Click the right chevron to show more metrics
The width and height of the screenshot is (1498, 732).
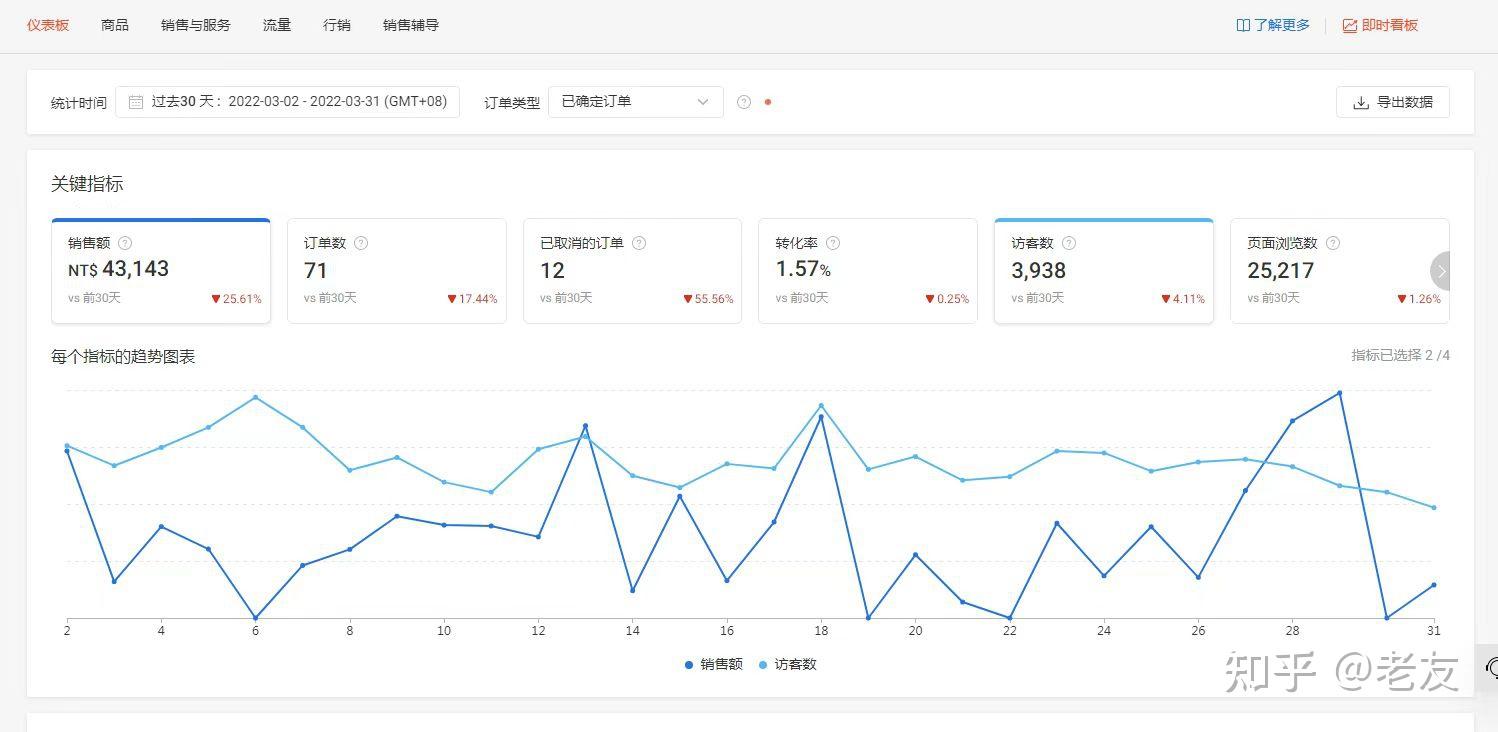point(1440,270)
